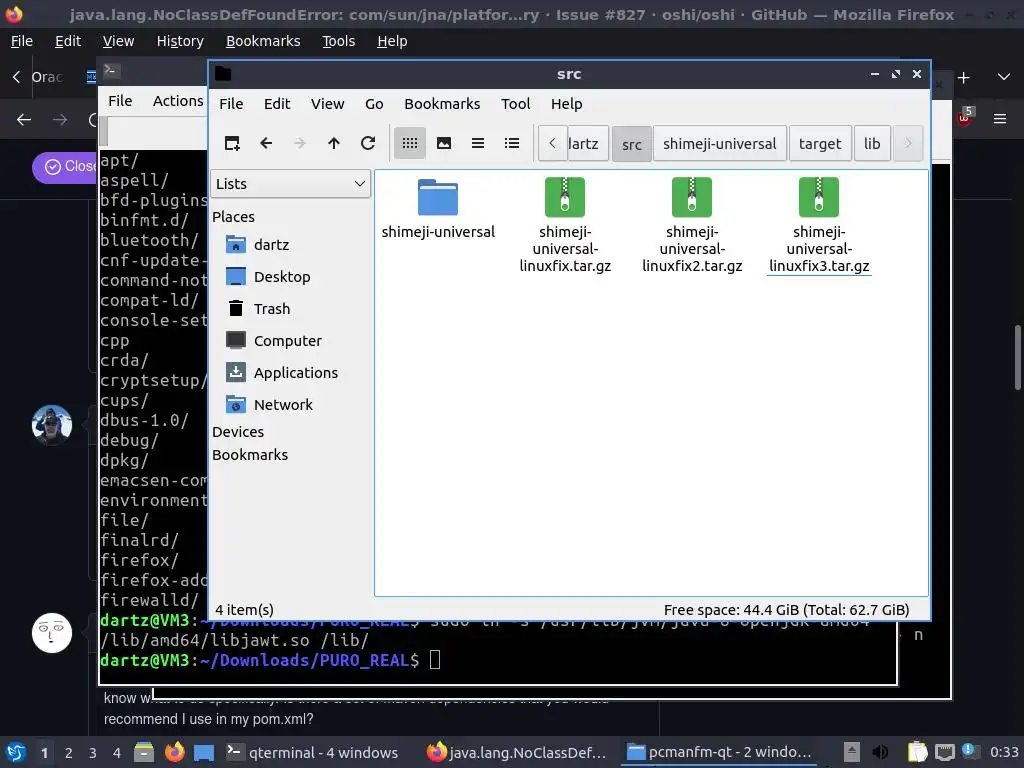
Task: Select shimeji-universal-linuxfix2.tar.gz archive
Action: pos(692,225)
